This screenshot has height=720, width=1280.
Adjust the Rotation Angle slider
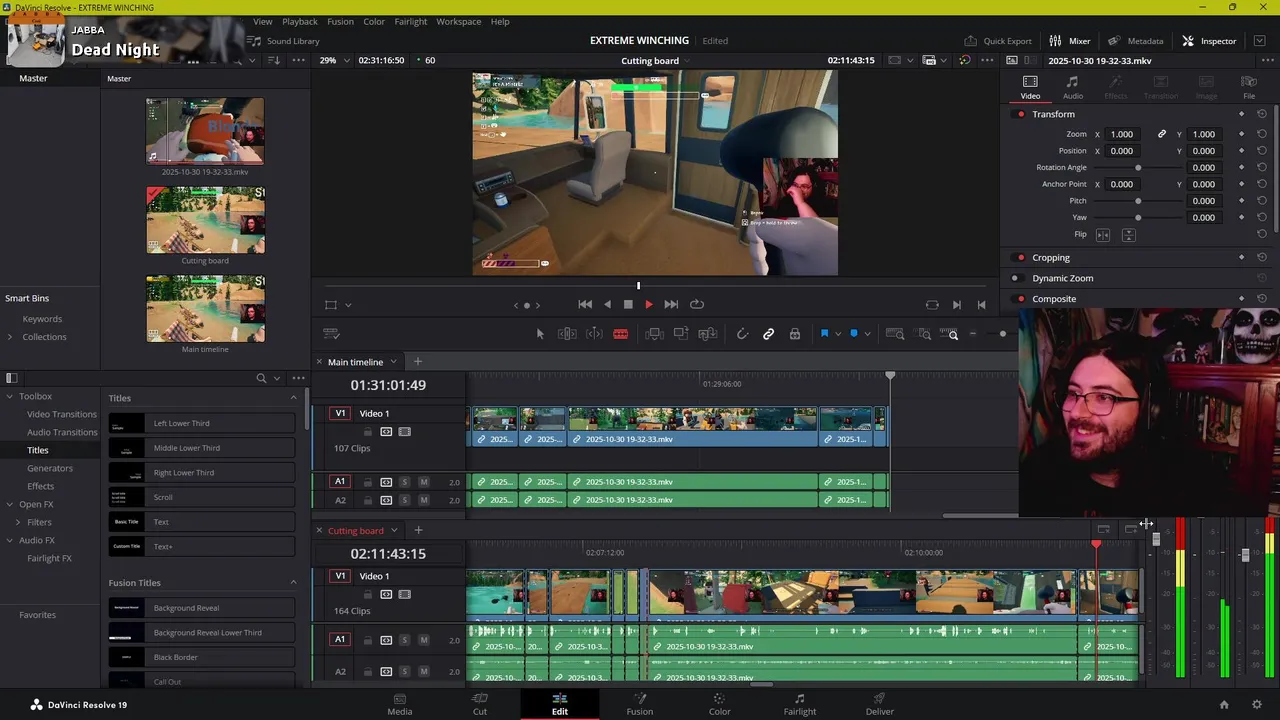[1138, 168]
